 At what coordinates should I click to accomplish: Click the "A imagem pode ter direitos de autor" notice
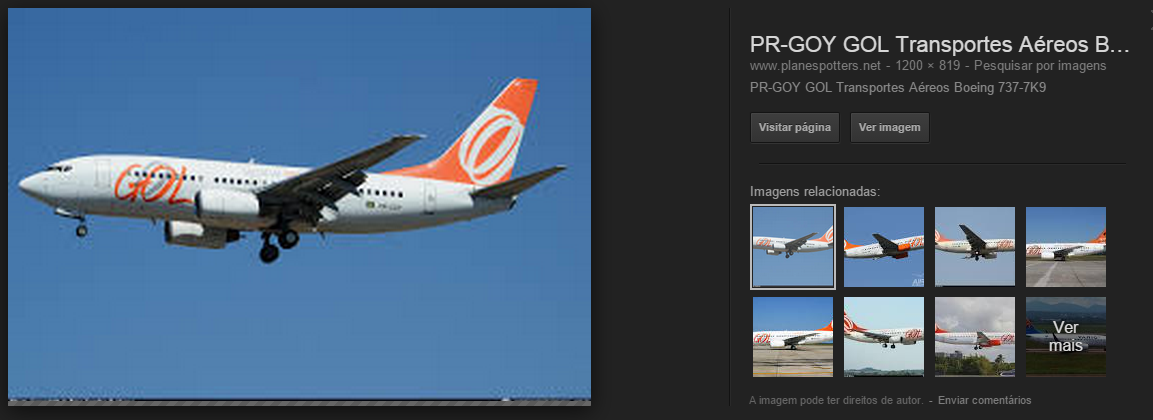836,400
